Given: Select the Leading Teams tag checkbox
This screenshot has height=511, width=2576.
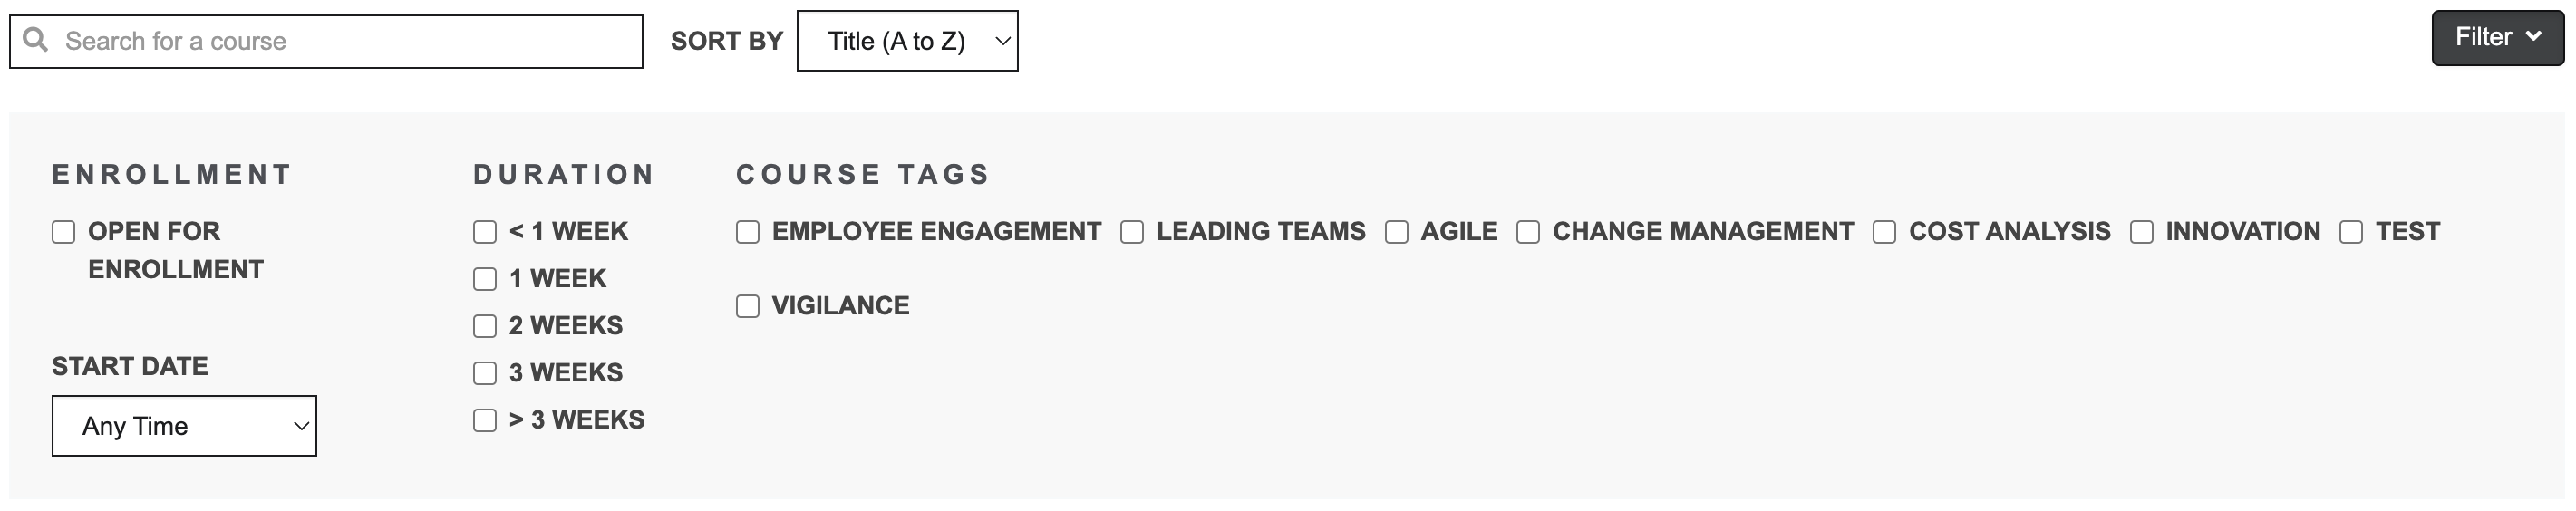Looking at the screenshot, I should tap(1132, 232).
